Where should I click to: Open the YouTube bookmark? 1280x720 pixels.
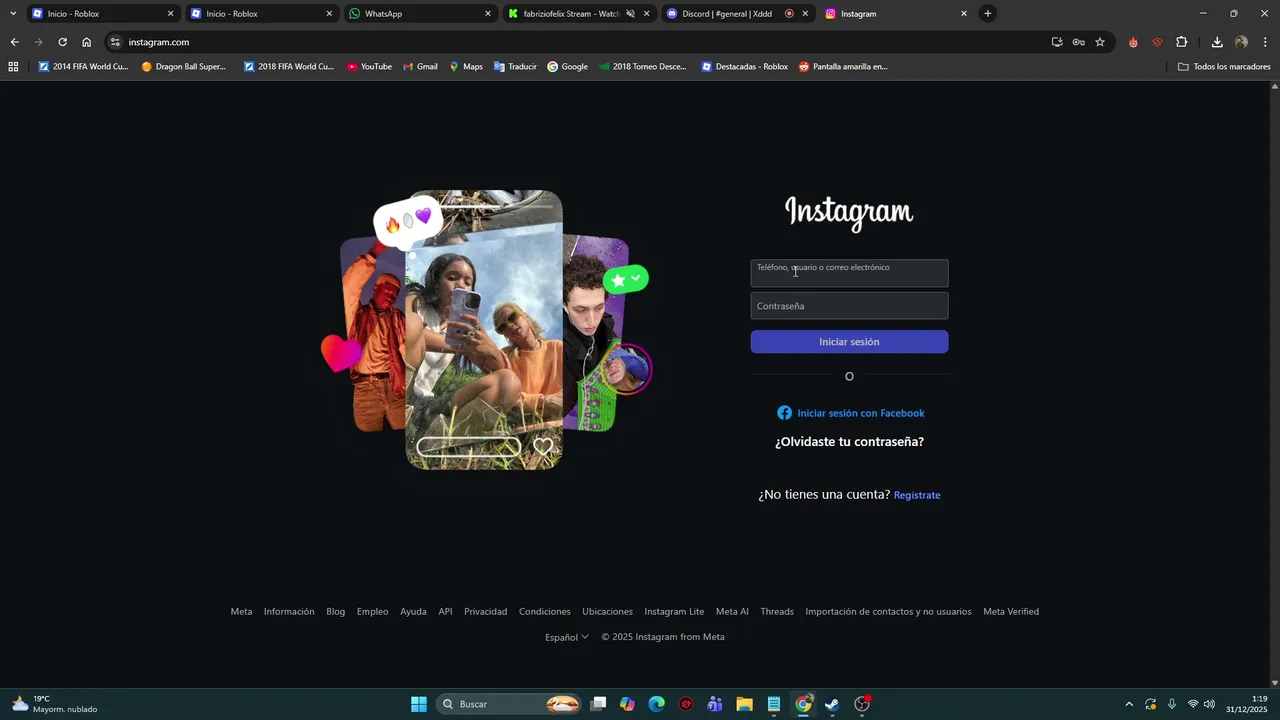tap(369, 67)
